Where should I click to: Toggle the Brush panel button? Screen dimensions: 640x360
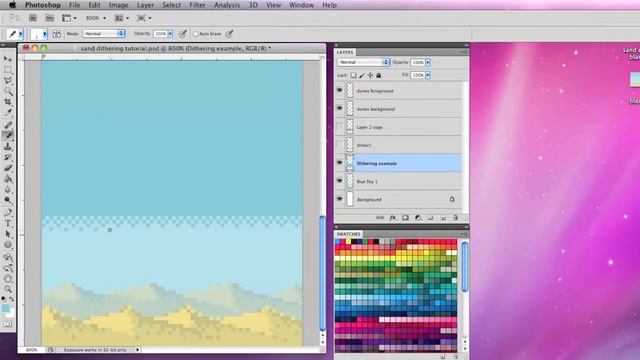tap(57, 34)
